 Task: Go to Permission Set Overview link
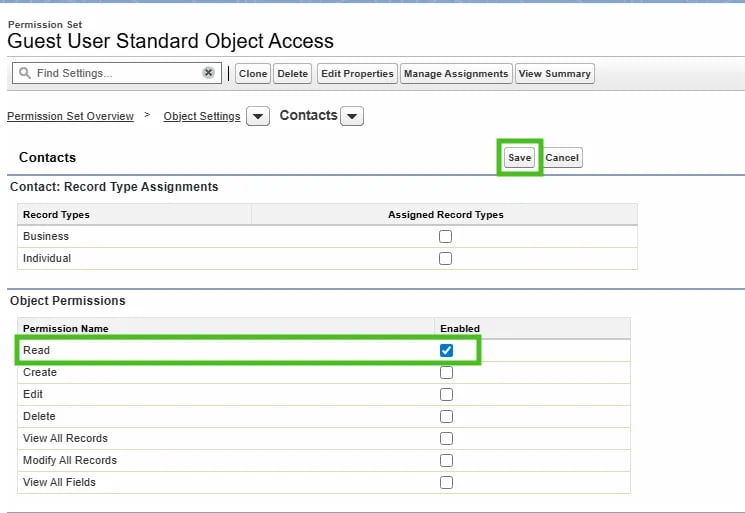[70, 116]
